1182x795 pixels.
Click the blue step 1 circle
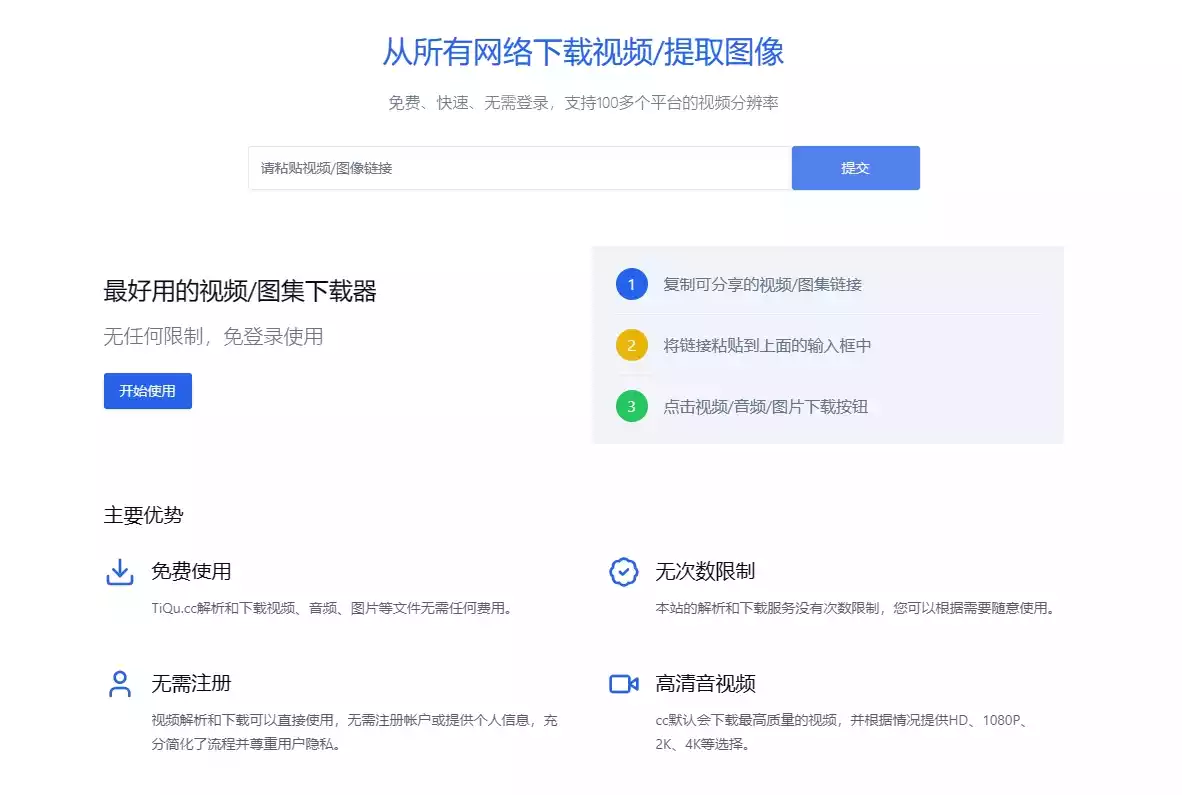coord(631,284)
